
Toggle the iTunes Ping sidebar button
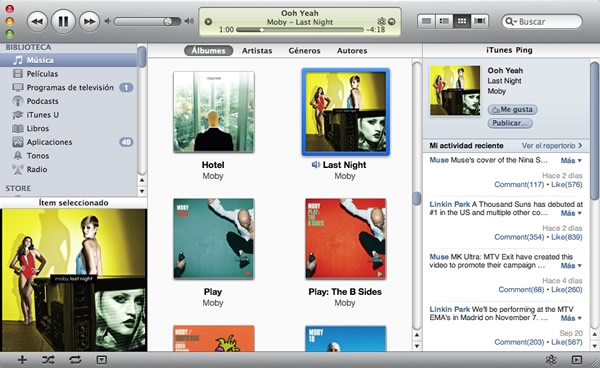pyautogui.click(x=577, y=360)
